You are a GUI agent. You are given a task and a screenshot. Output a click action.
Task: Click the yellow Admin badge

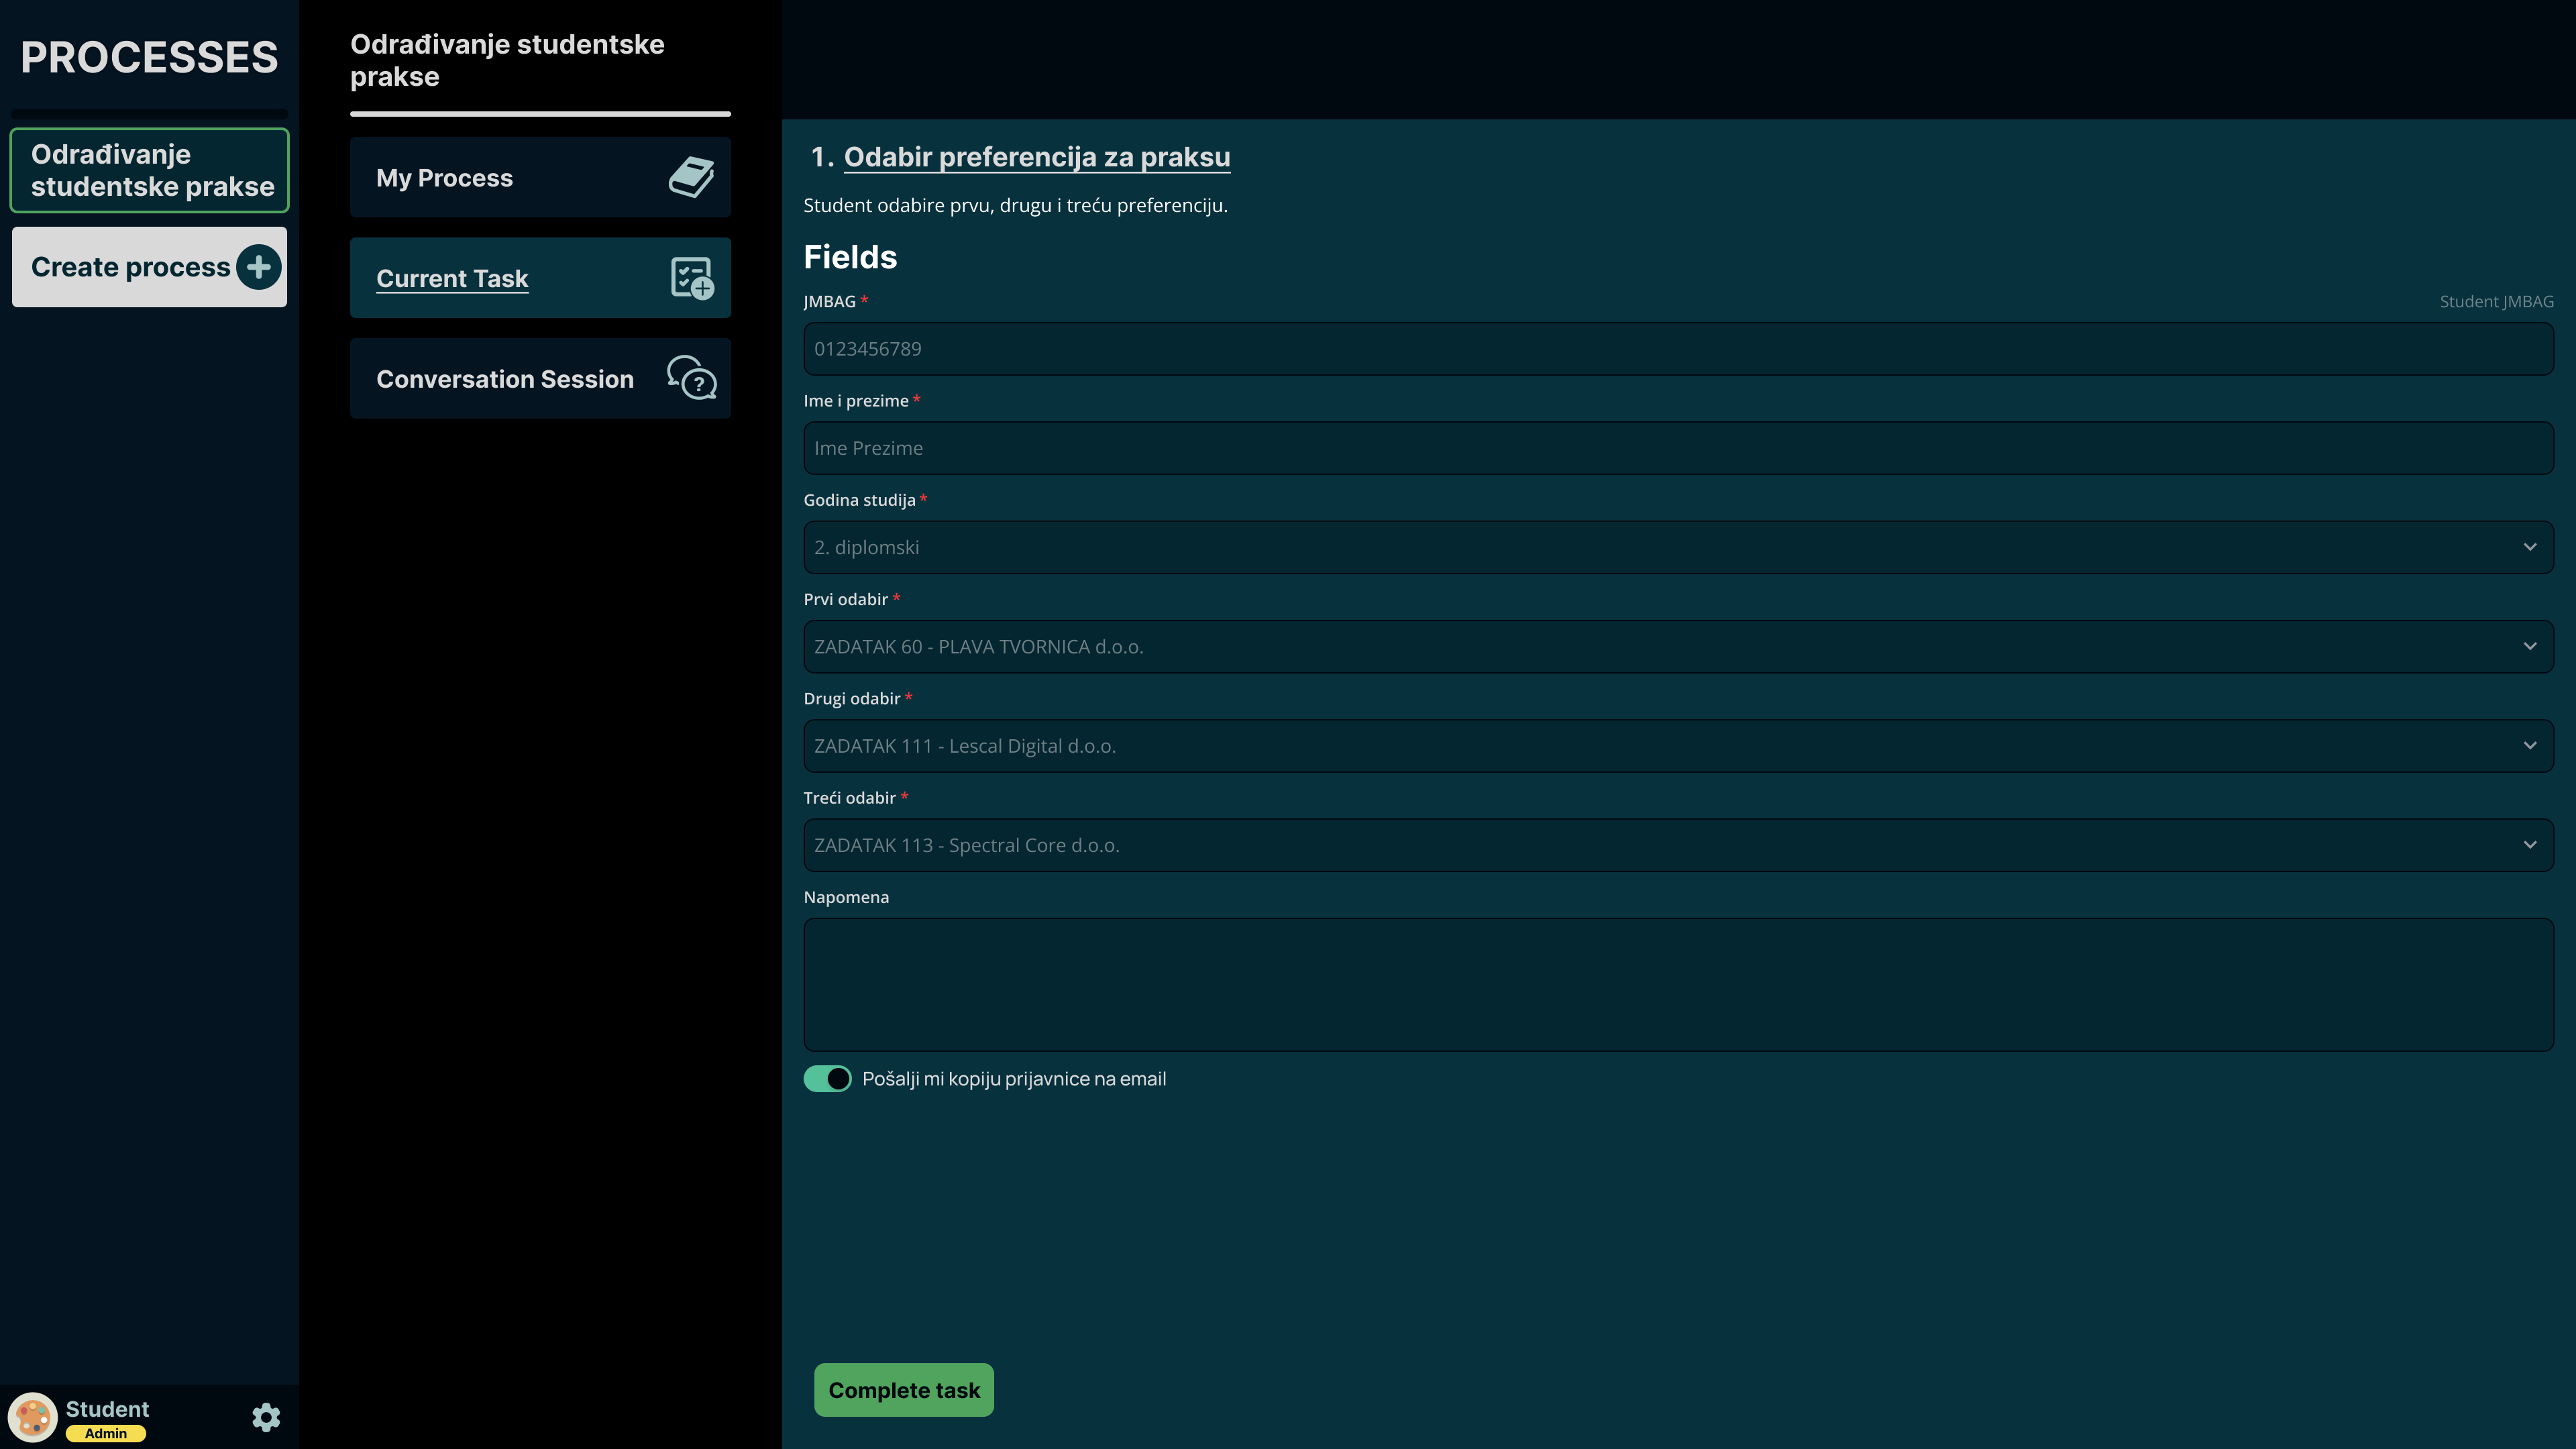106,1433
